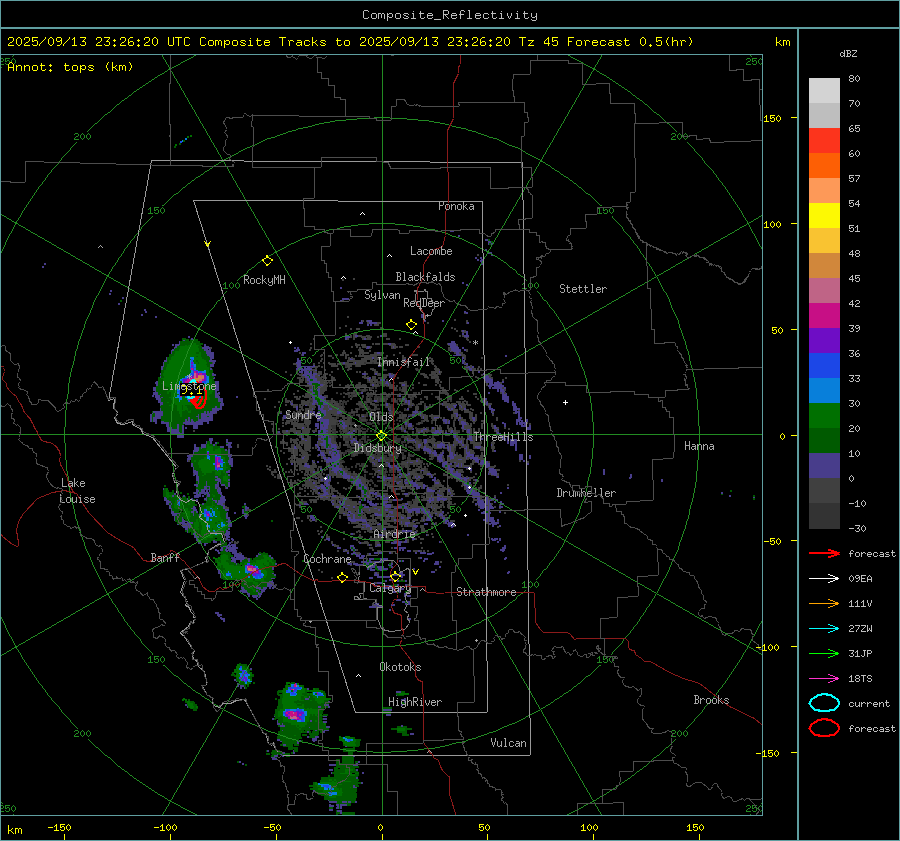
Task: Select the radar-center diamond between Olds and Didsbury
Action: click(381, 435)
